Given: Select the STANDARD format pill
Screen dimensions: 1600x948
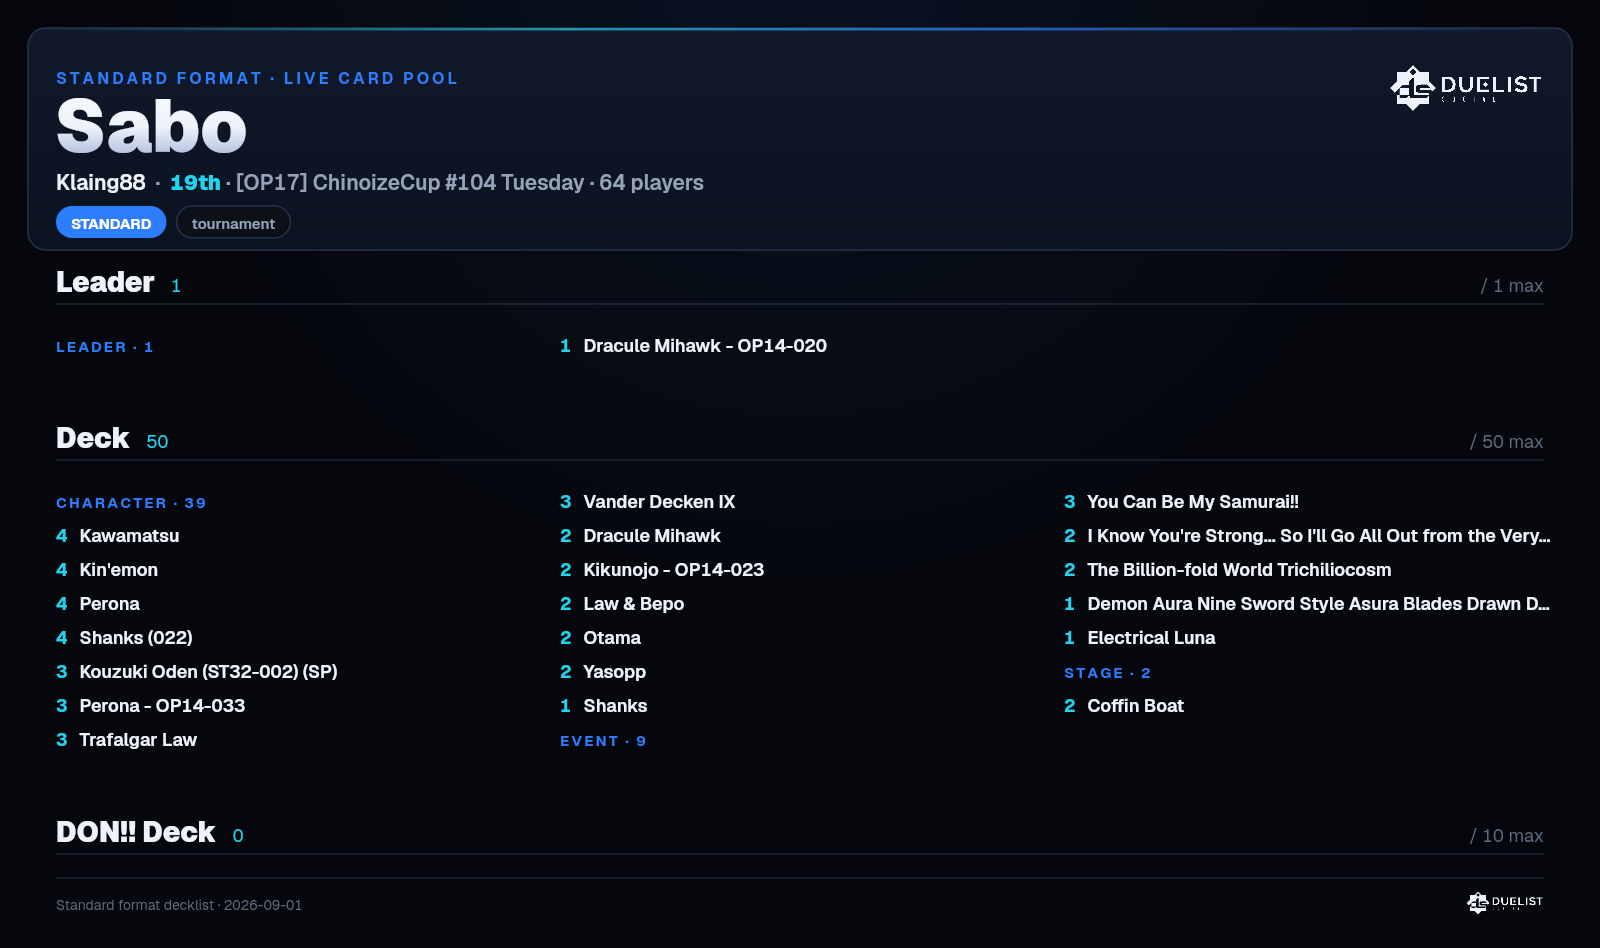Looking at the screenshot, I should 111,223.
